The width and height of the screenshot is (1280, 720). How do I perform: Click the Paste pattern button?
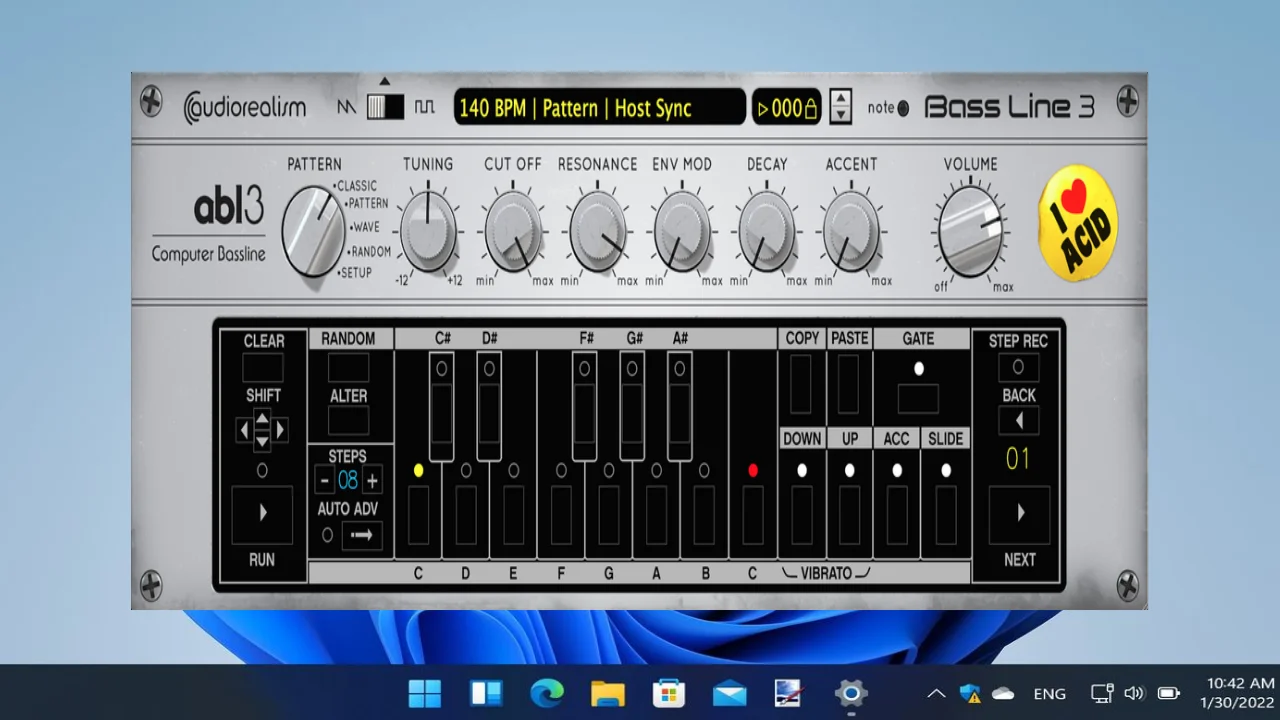(849, 384)
